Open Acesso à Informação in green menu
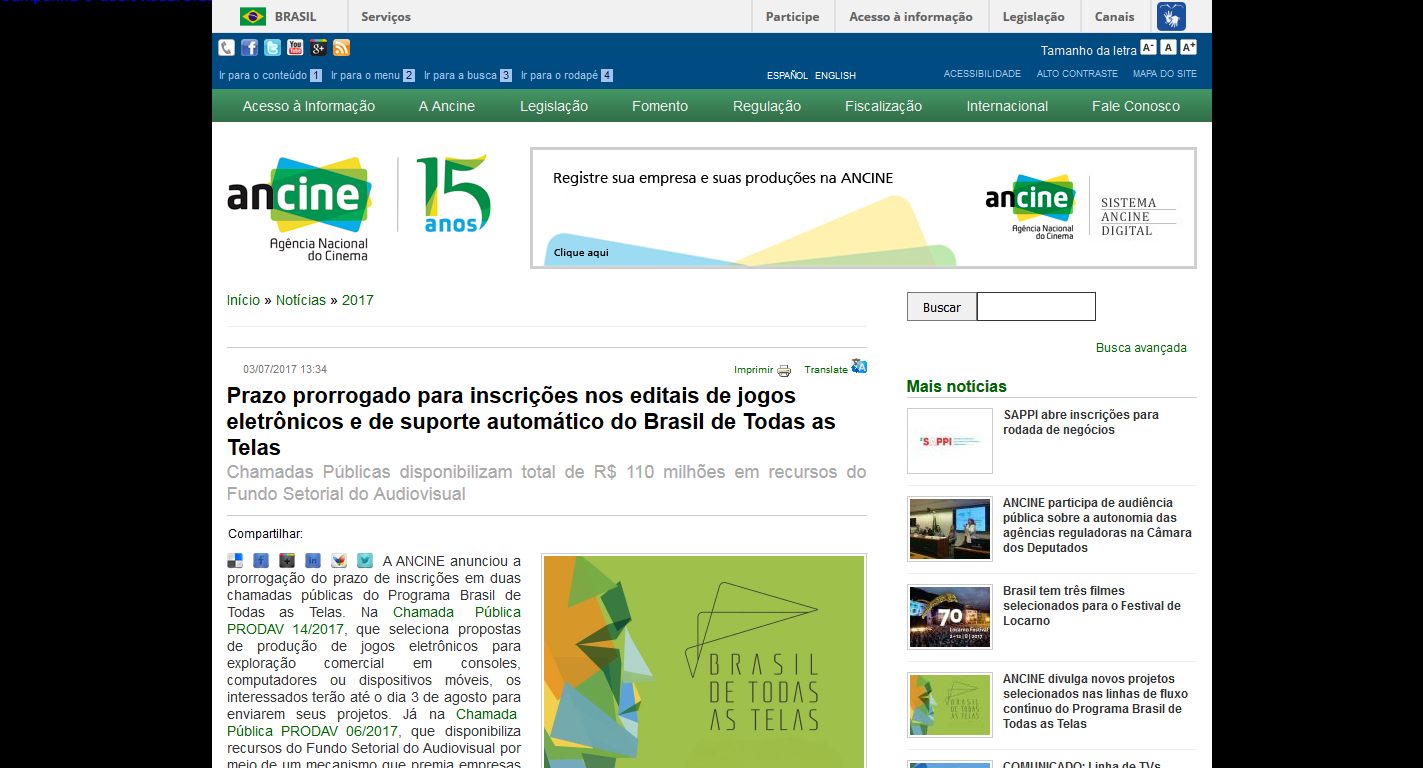1423x768 pixels. [309, 106]
